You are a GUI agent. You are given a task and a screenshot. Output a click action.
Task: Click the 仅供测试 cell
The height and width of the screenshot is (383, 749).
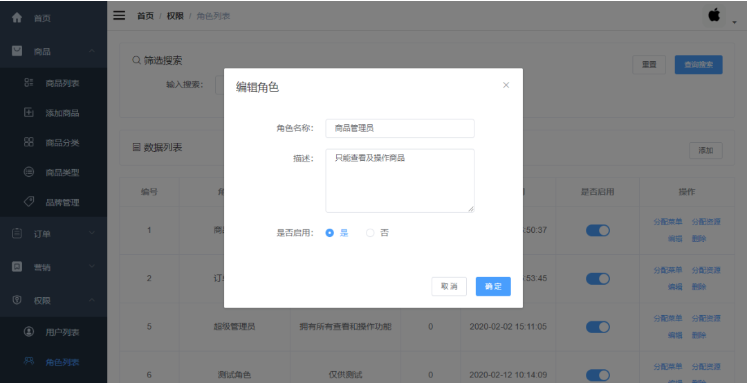tap(345, 375)
